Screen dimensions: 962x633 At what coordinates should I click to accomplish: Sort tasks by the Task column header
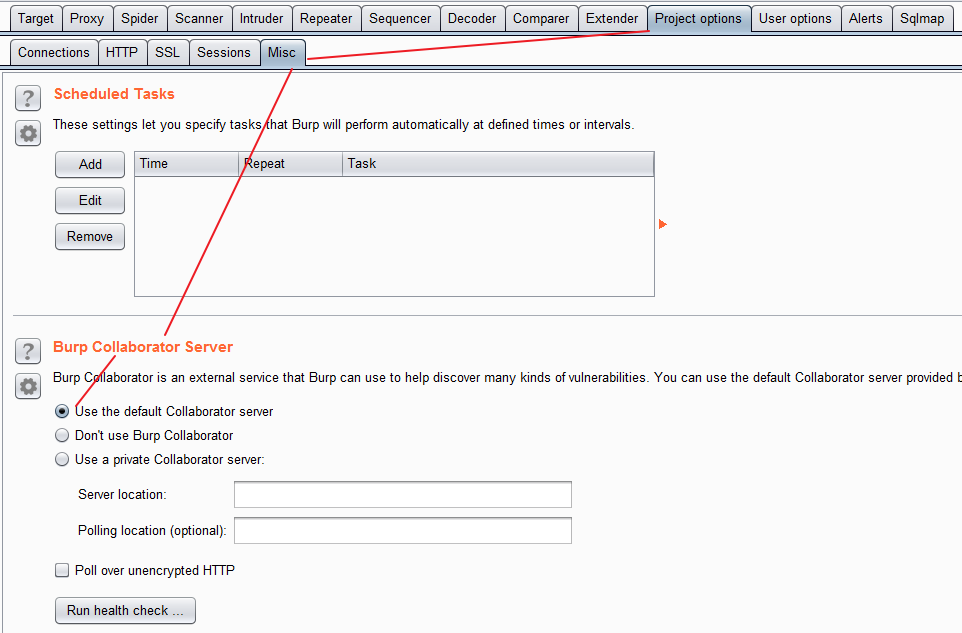click(x=498, y=164)
